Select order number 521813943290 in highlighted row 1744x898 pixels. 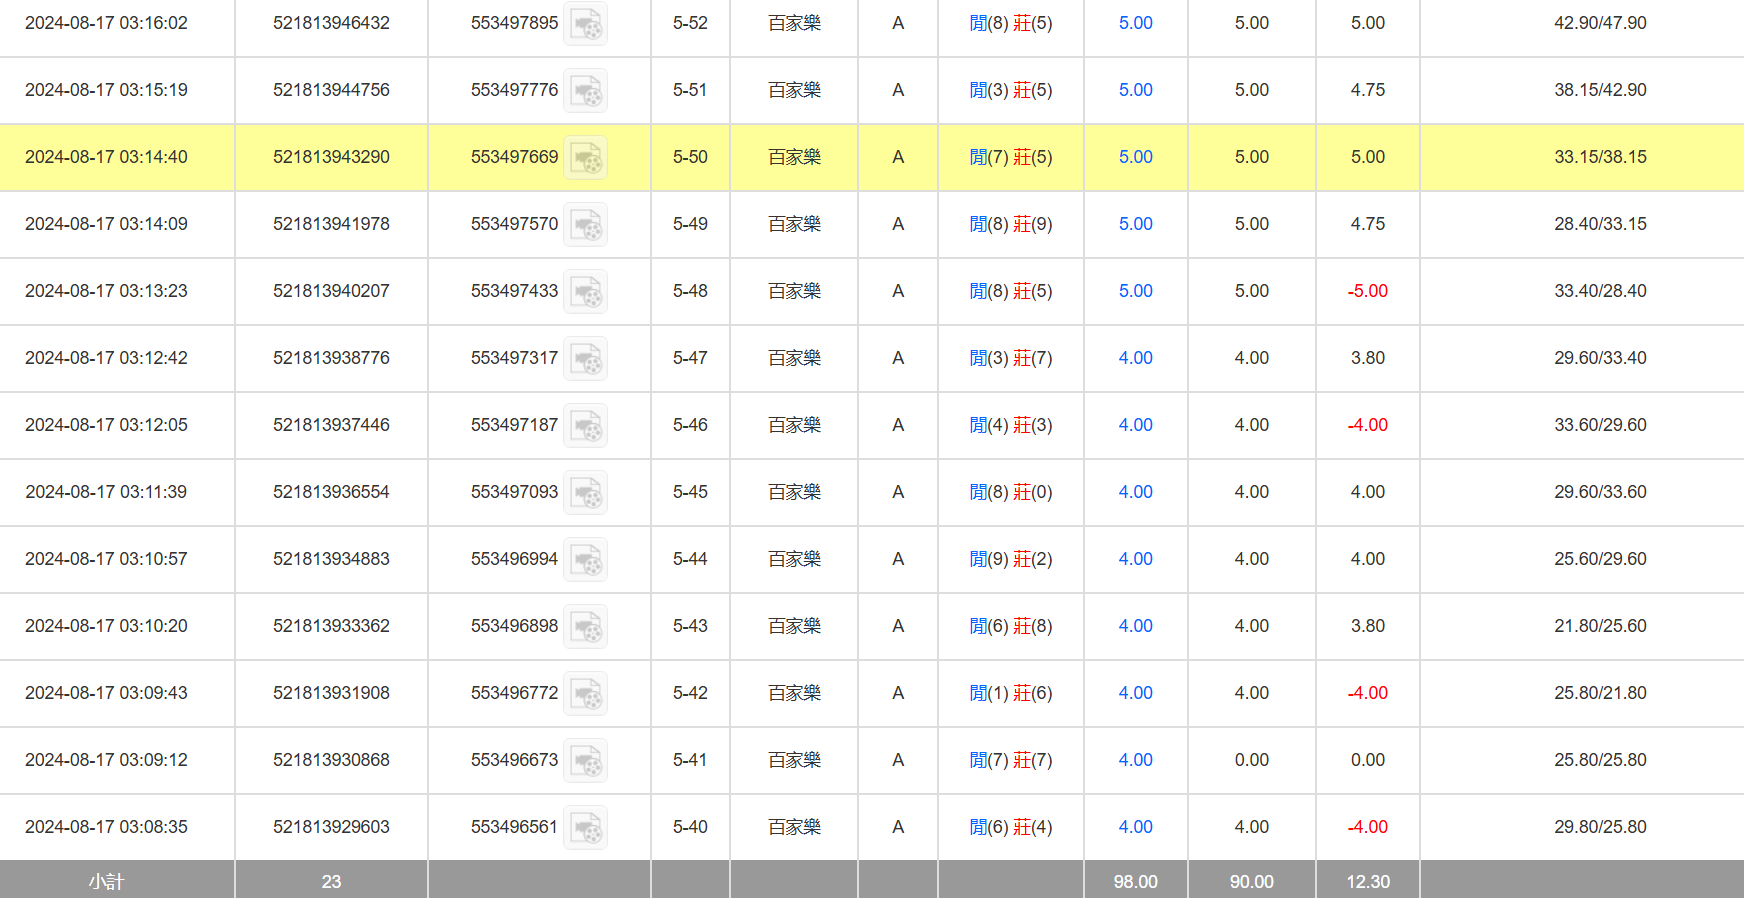click(x=331, y=157)
